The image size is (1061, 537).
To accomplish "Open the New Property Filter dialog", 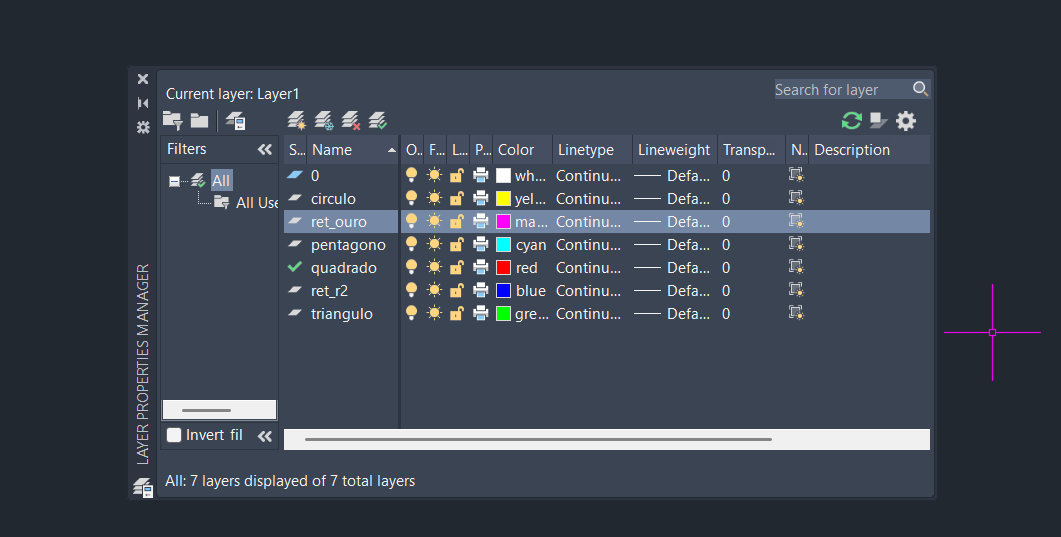I will pyautogui.click(x=172, y=121).
